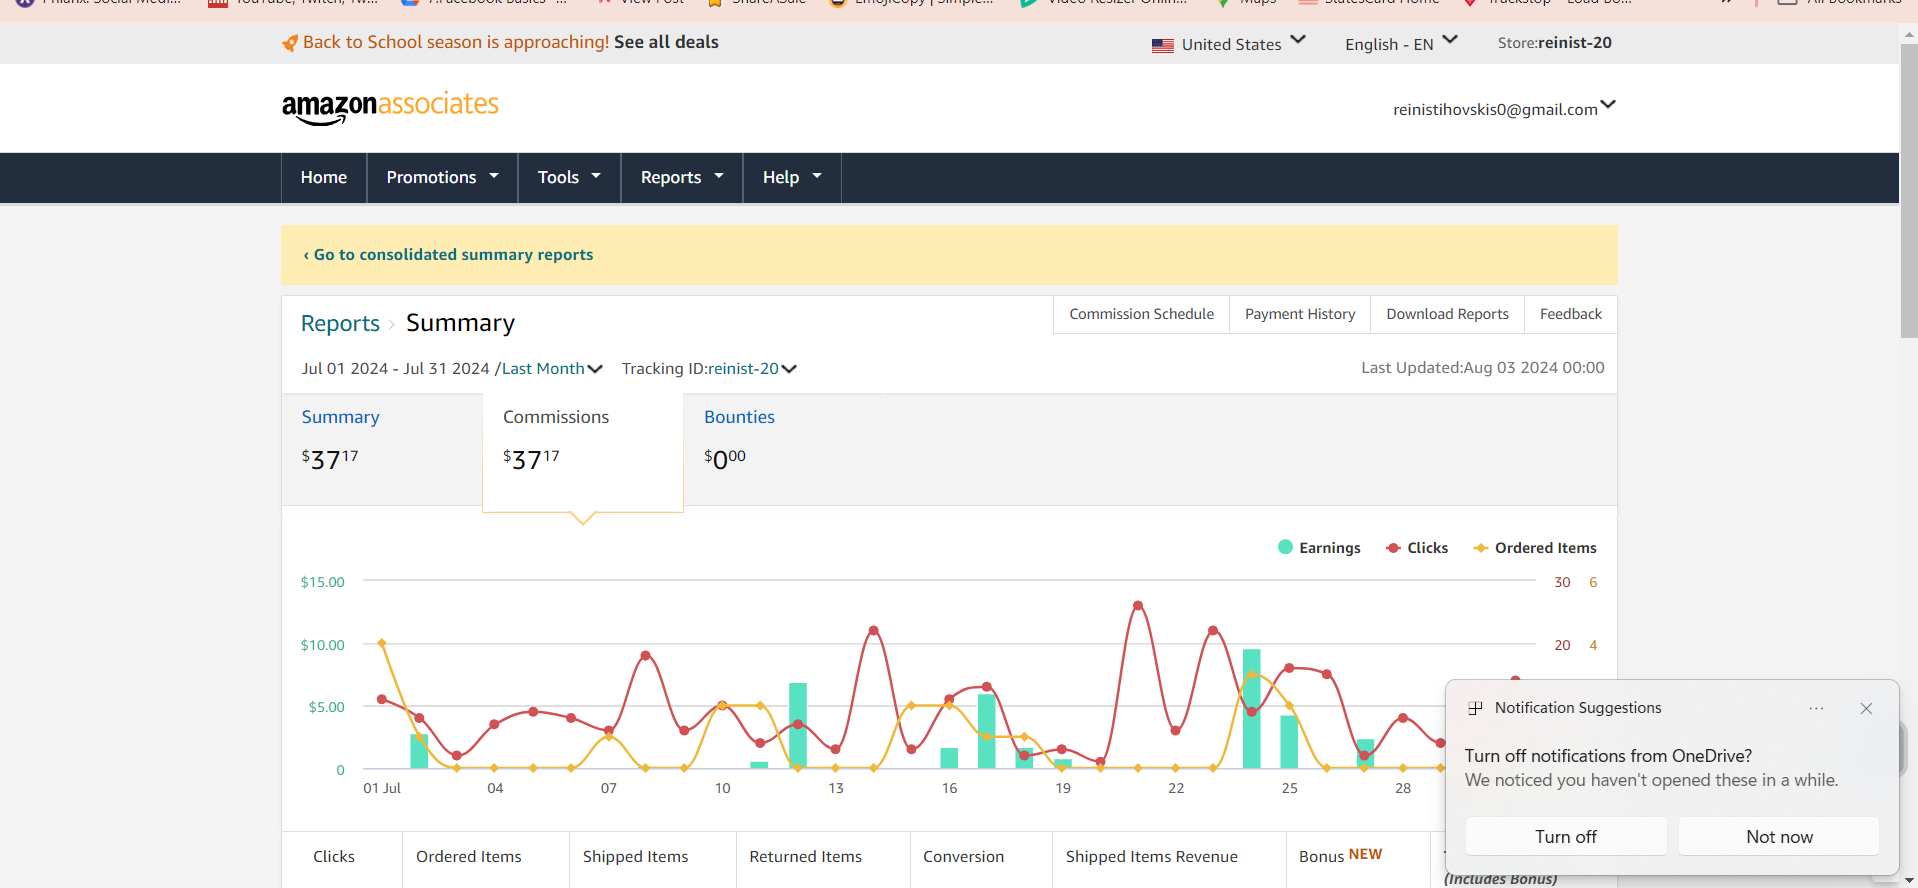This screenshot has height=888, width=1918.
Task: Click See all deals link
Action: click(666, 42)
